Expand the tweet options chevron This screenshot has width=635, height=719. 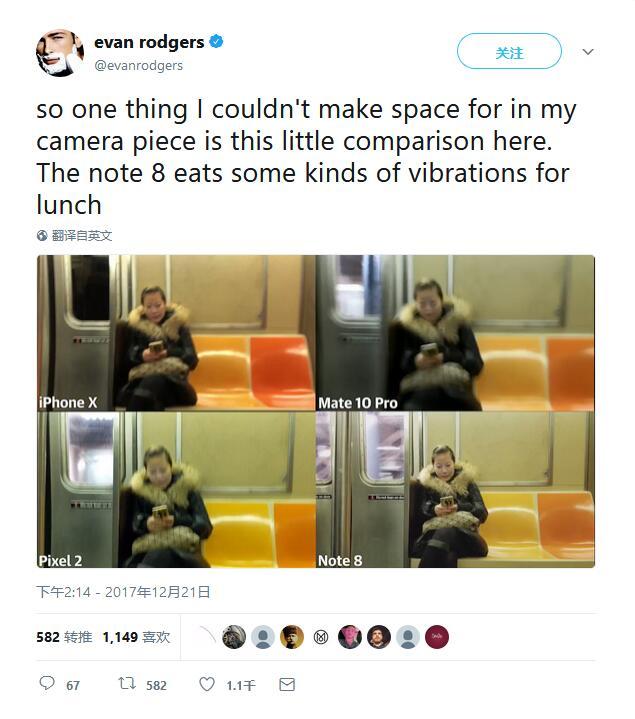pos(588,52)
